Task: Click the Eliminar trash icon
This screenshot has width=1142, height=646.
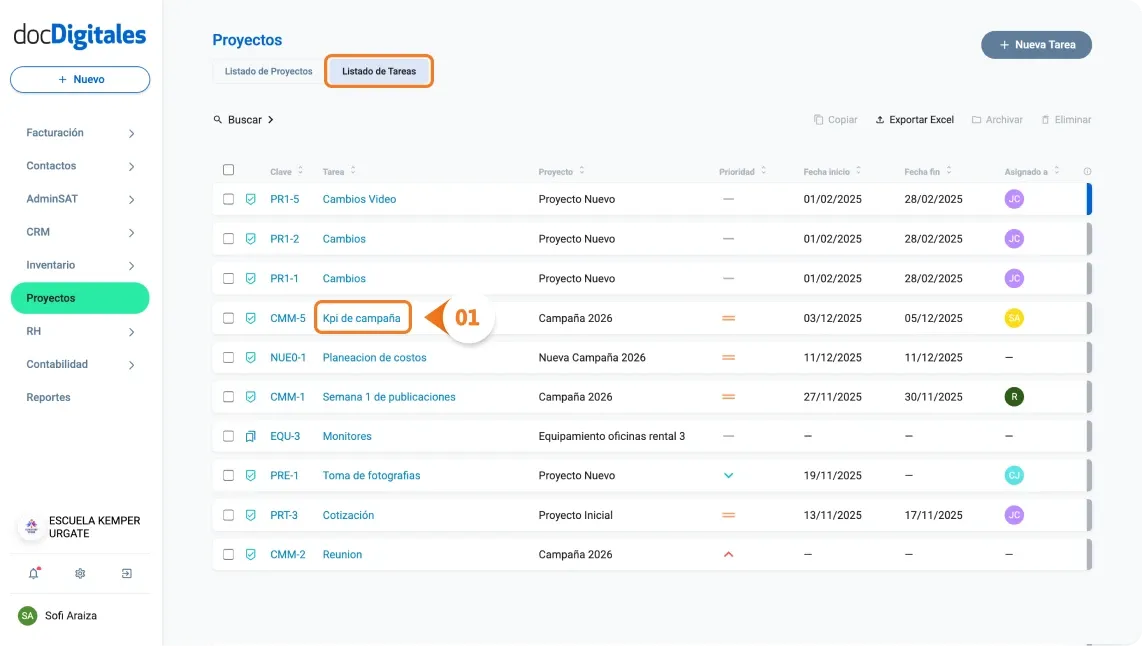Action: click(x=1047, y=119)
